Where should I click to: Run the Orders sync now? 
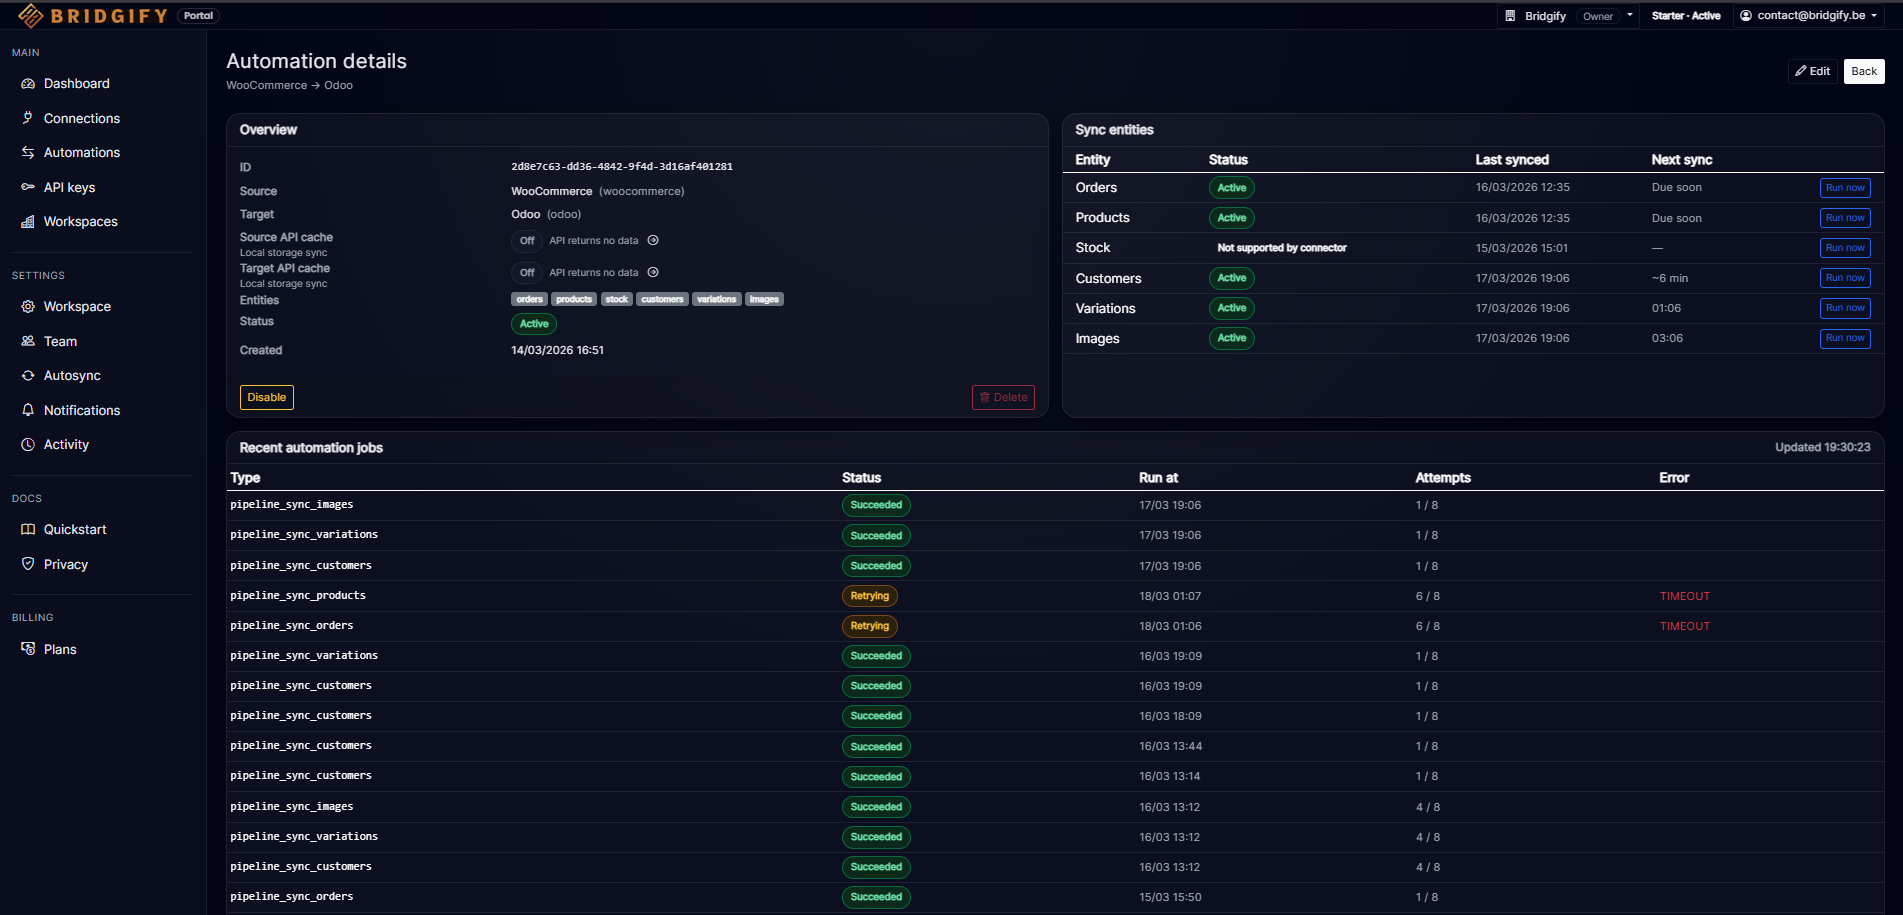pyautogui.click(x=1844, y=188)
